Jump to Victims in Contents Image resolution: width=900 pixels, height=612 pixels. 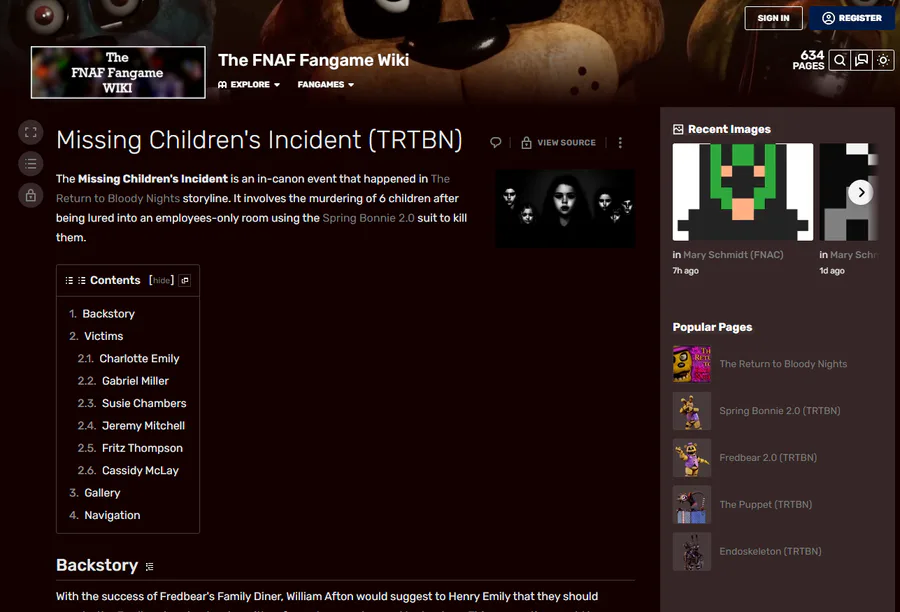click(103, 336)
